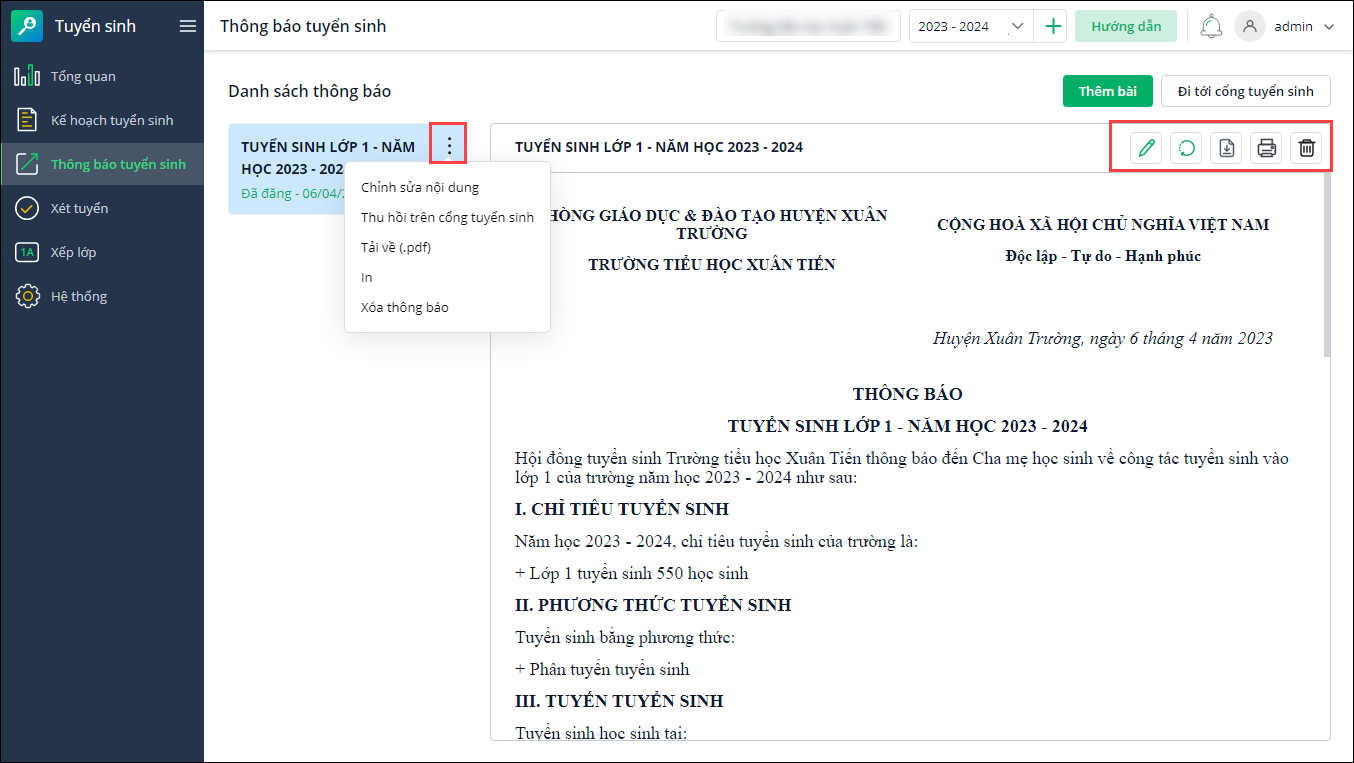This screenshot has height=763, width=1354.
Task: Edit the announcement with pencil icon
Action: click(x=1146, y=148)
